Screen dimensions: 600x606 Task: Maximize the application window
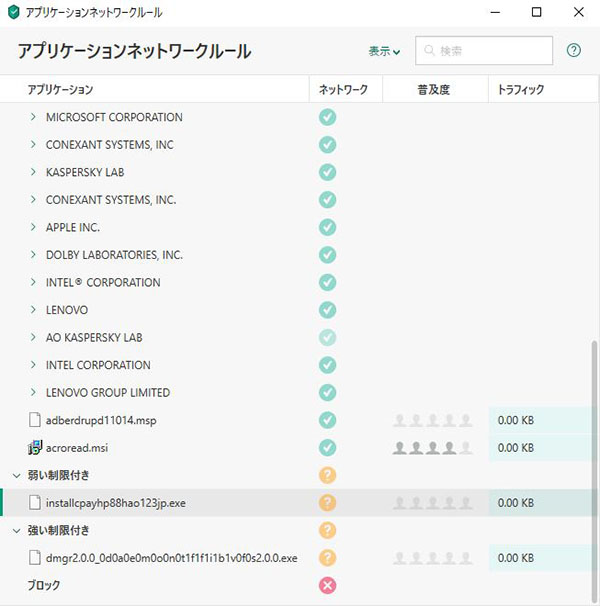click(536, 12)
